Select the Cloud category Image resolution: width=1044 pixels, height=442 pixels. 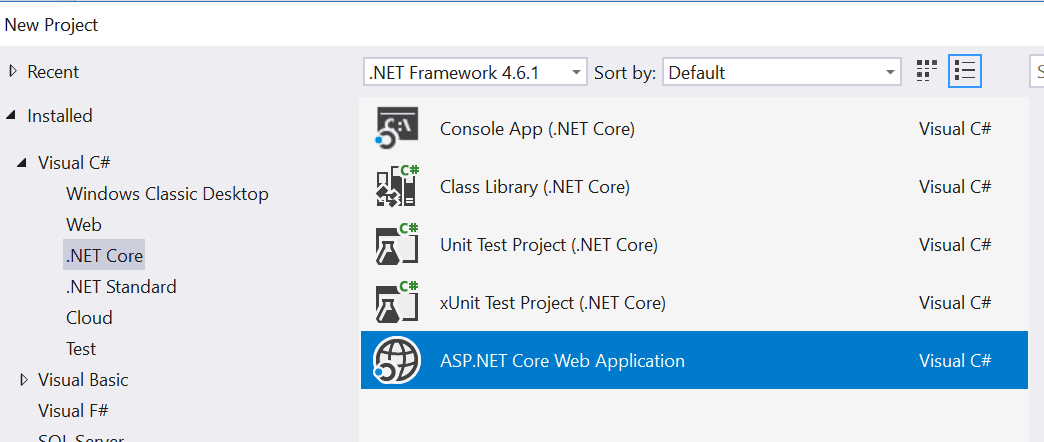[89, 318]
